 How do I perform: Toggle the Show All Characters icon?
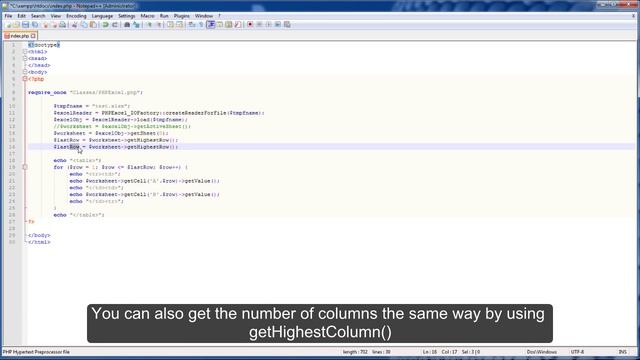[x=201, y=24]
